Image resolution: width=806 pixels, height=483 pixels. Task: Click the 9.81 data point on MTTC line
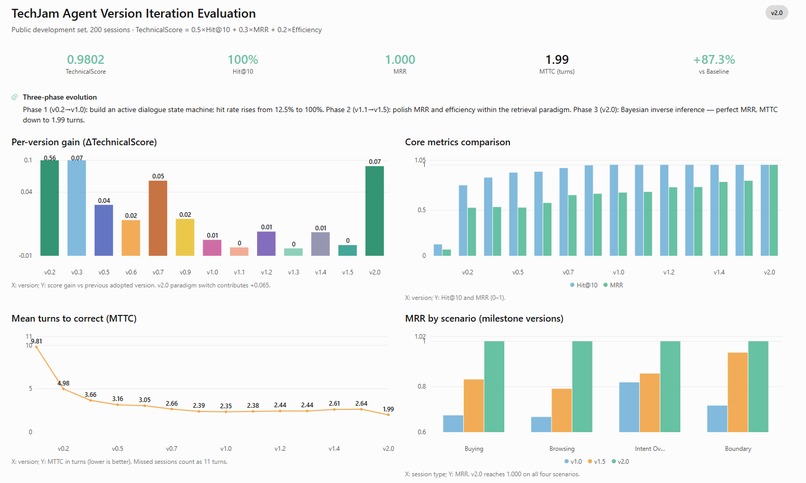click(x=36, y=347)
